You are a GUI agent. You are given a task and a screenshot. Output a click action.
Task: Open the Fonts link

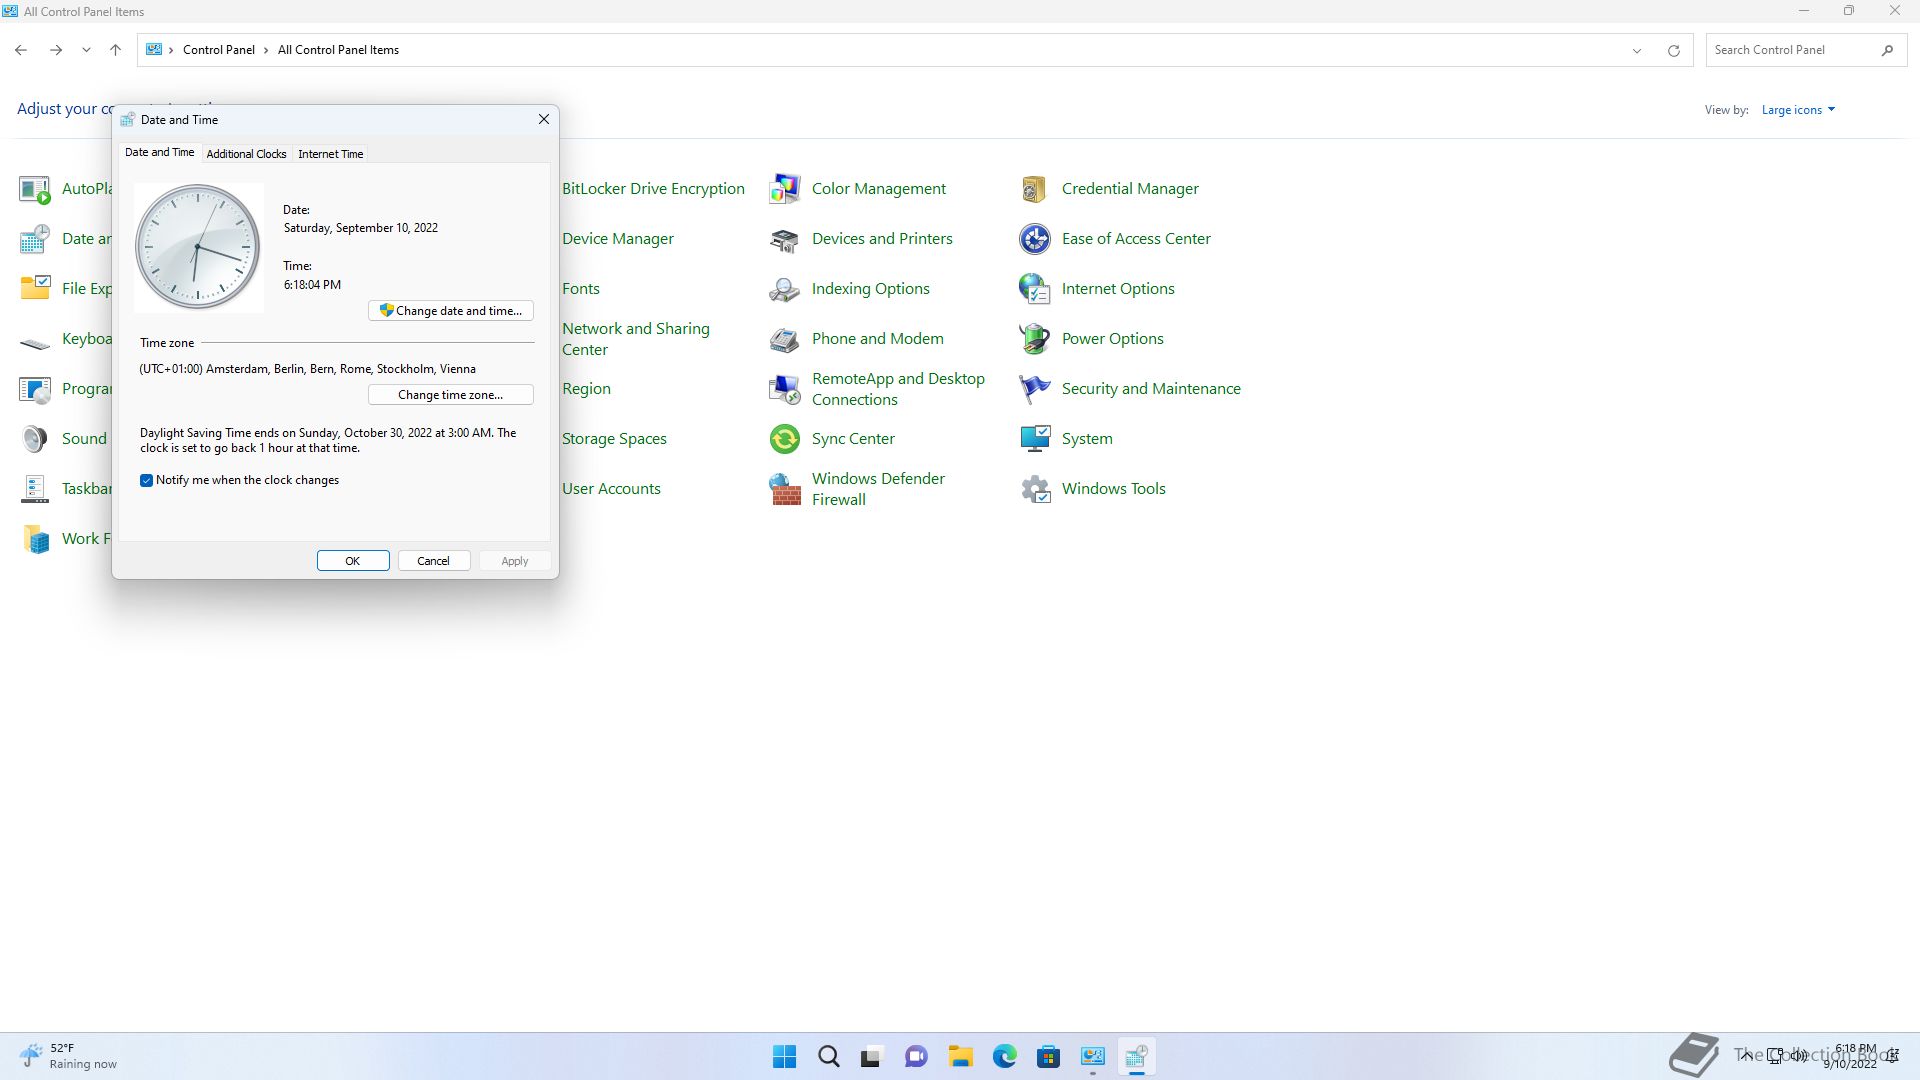pos(581,289)
